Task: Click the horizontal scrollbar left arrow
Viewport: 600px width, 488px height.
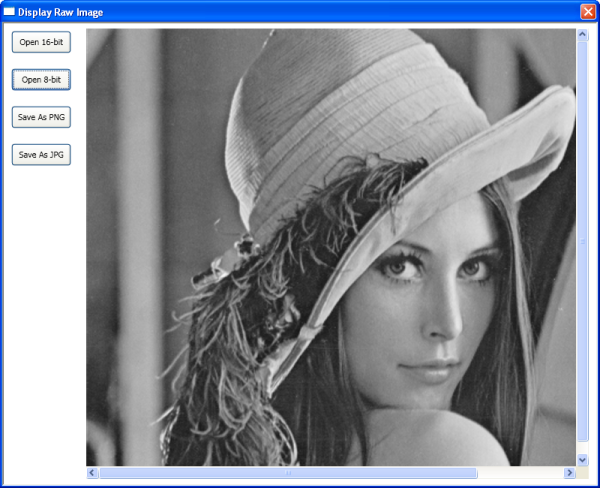Action: click(92, 473)
